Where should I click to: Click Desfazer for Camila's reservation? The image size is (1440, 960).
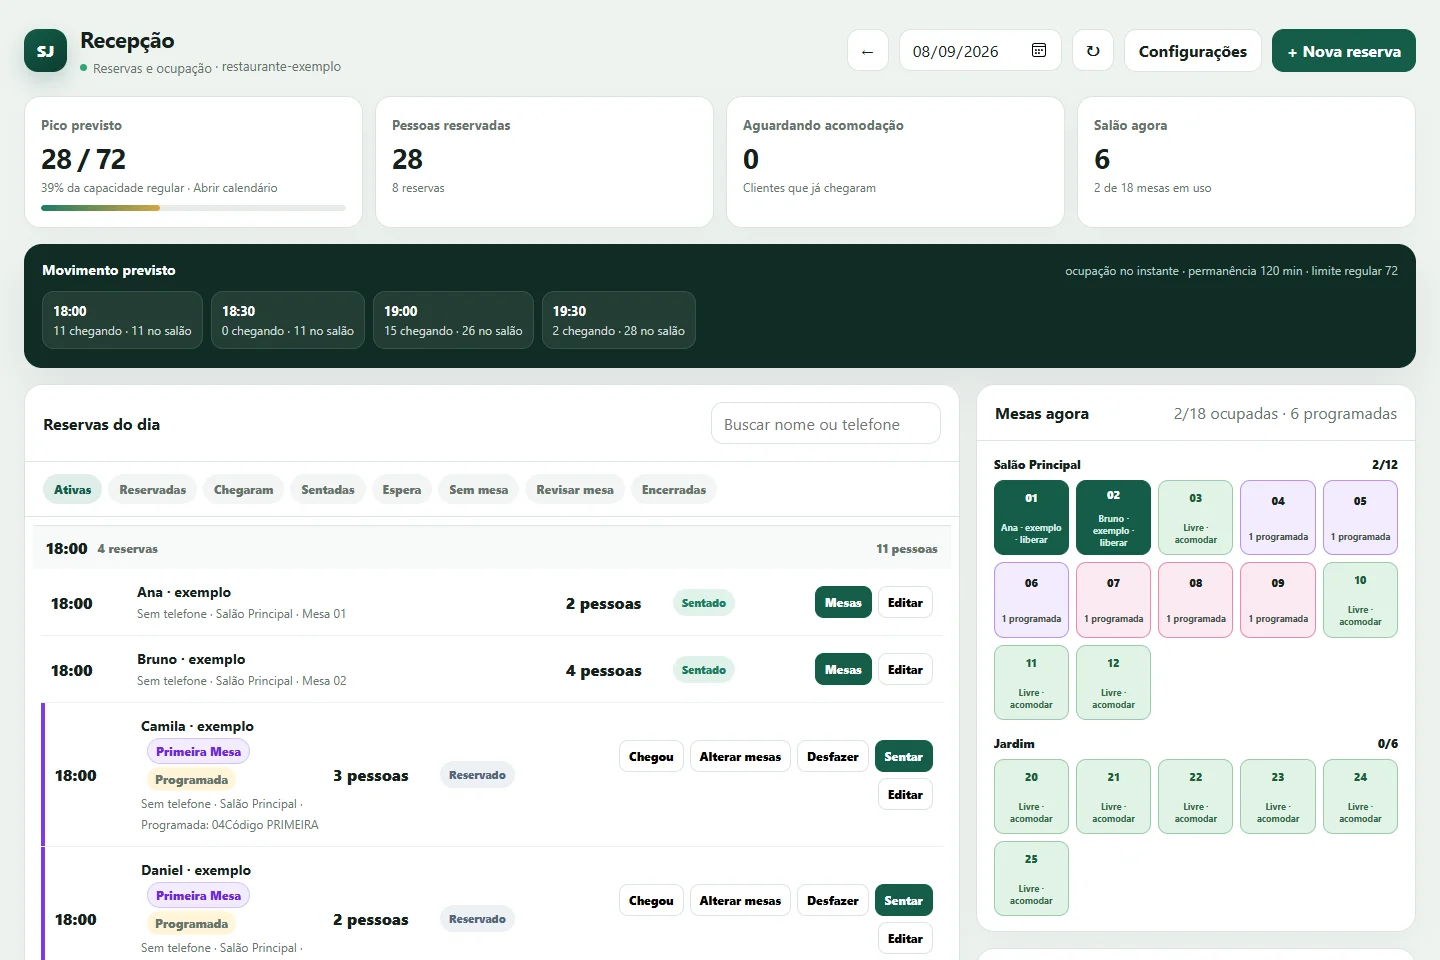(x=833, y=757)
